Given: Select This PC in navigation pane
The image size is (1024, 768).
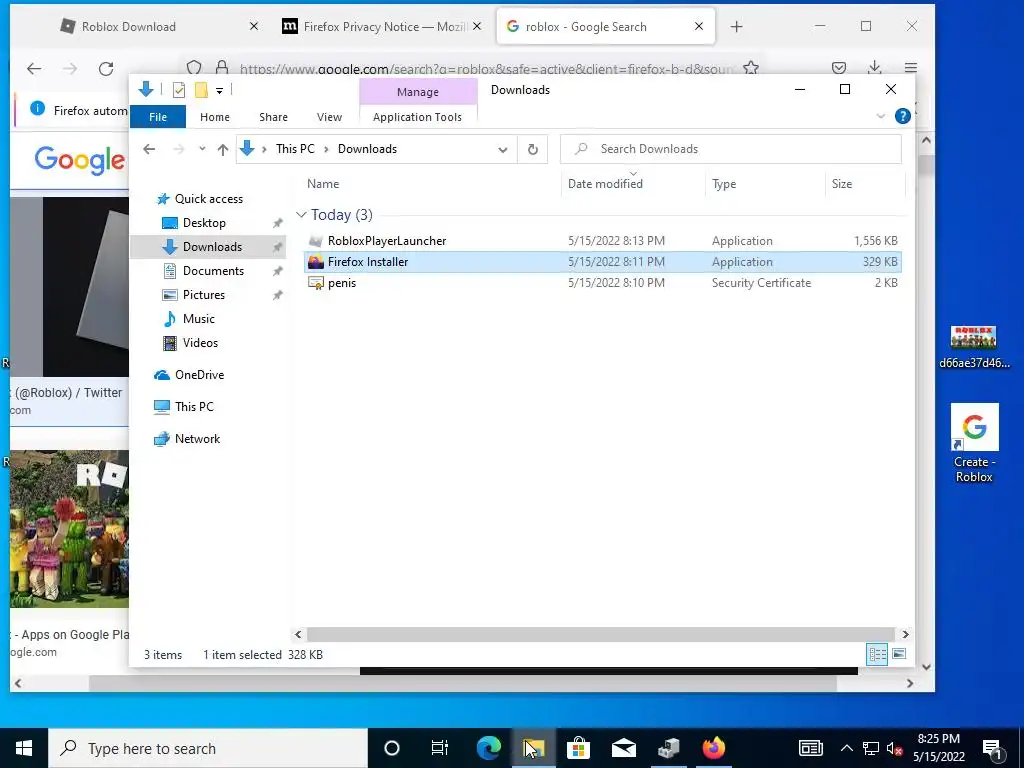Looking at the screenshot, I should click(x=194, y=407).
